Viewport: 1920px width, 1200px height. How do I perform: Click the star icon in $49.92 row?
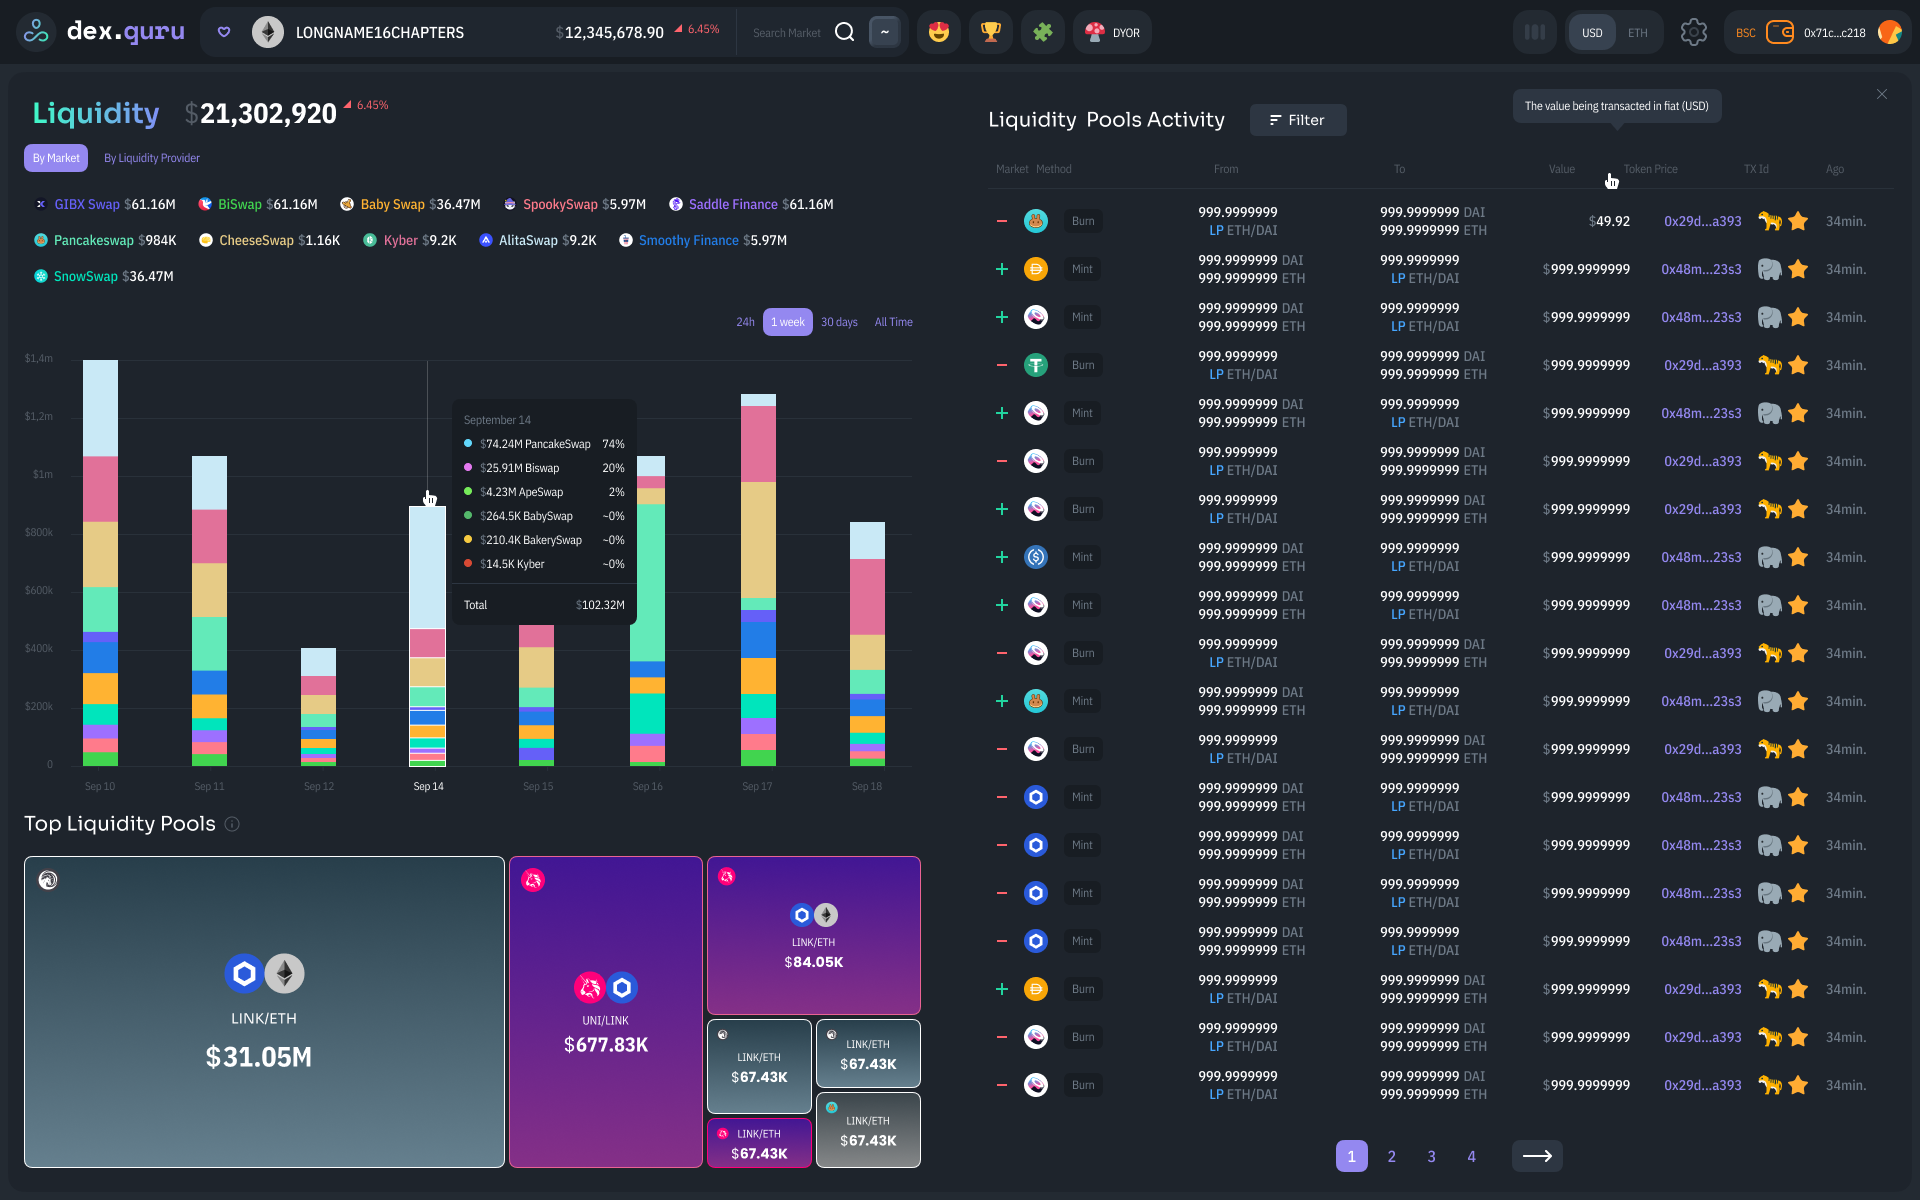coord(1798,221)
